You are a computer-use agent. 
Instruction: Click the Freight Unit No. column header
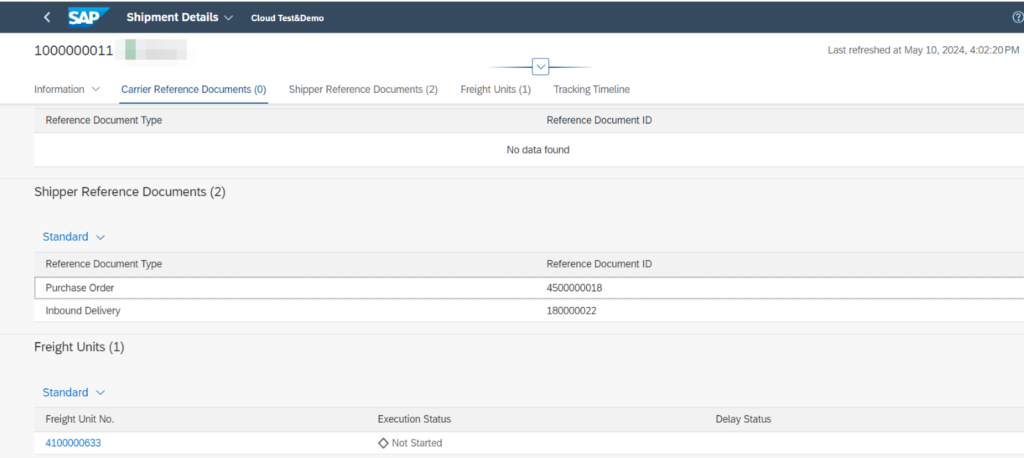tap(87, 419)
